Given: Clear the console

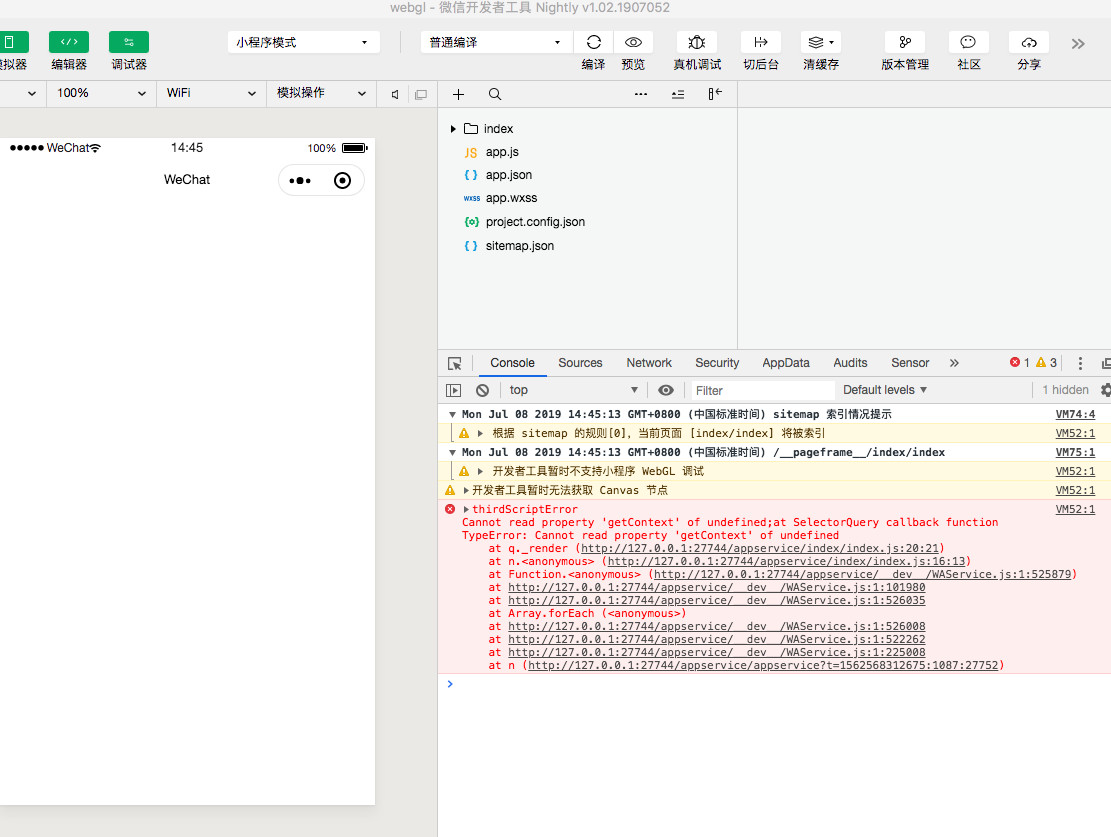Looking at the screenshot, I should pos(483,391).
